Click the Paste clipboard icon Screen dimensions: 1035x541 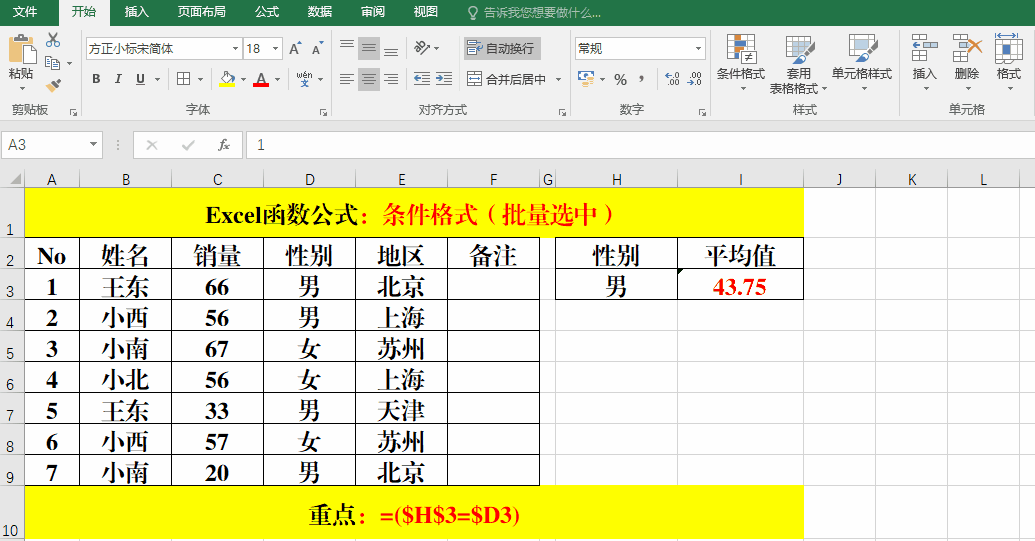[x=21, y=50]
